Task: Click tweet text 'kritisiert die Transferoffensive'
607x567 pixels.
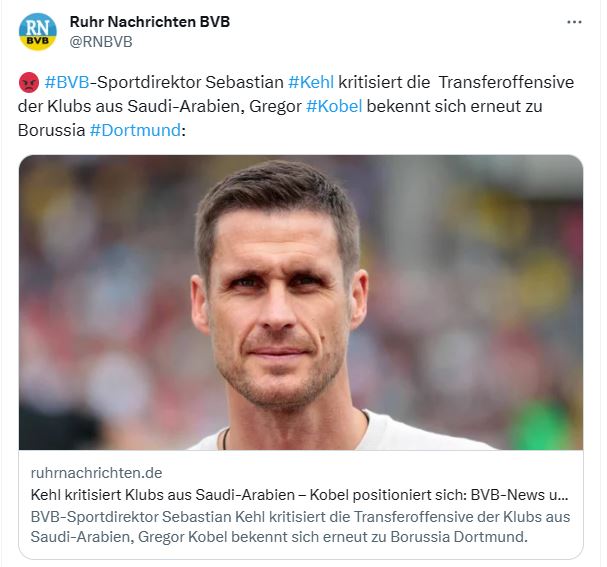Action: point(456,82)
